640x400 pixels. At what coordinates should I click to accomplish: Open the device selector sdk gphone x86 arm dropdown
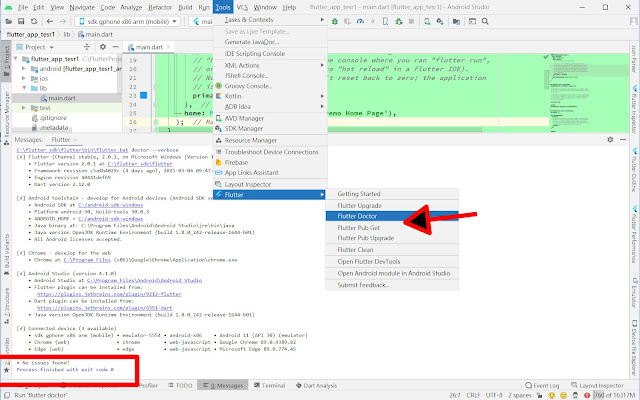click(127, 21)
